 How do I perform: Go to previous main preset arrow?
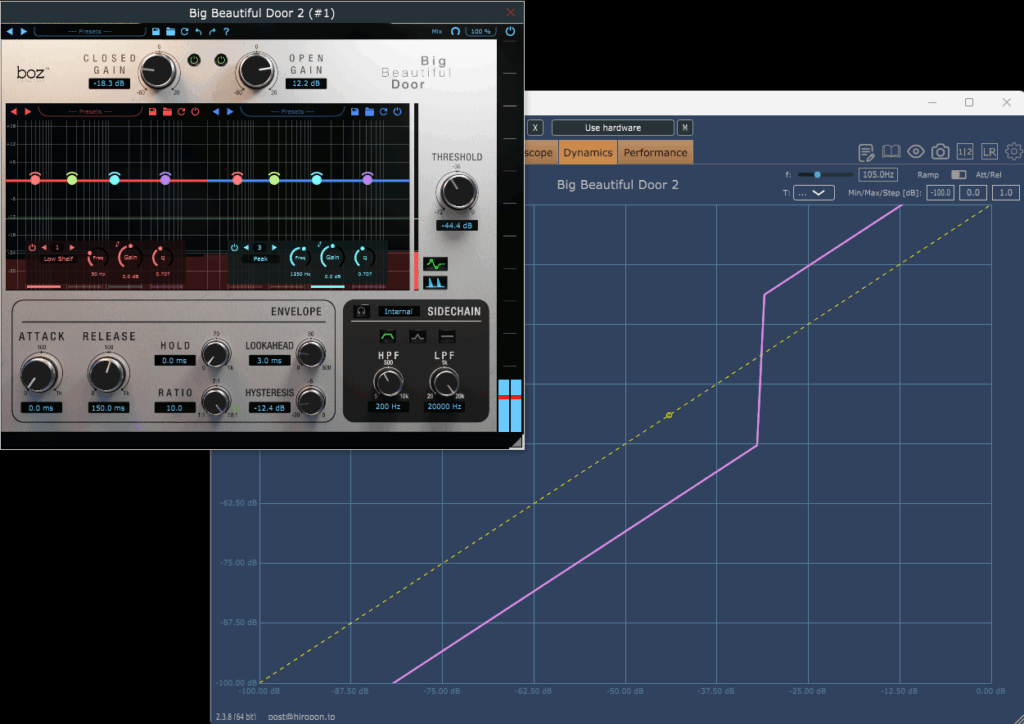10,31
